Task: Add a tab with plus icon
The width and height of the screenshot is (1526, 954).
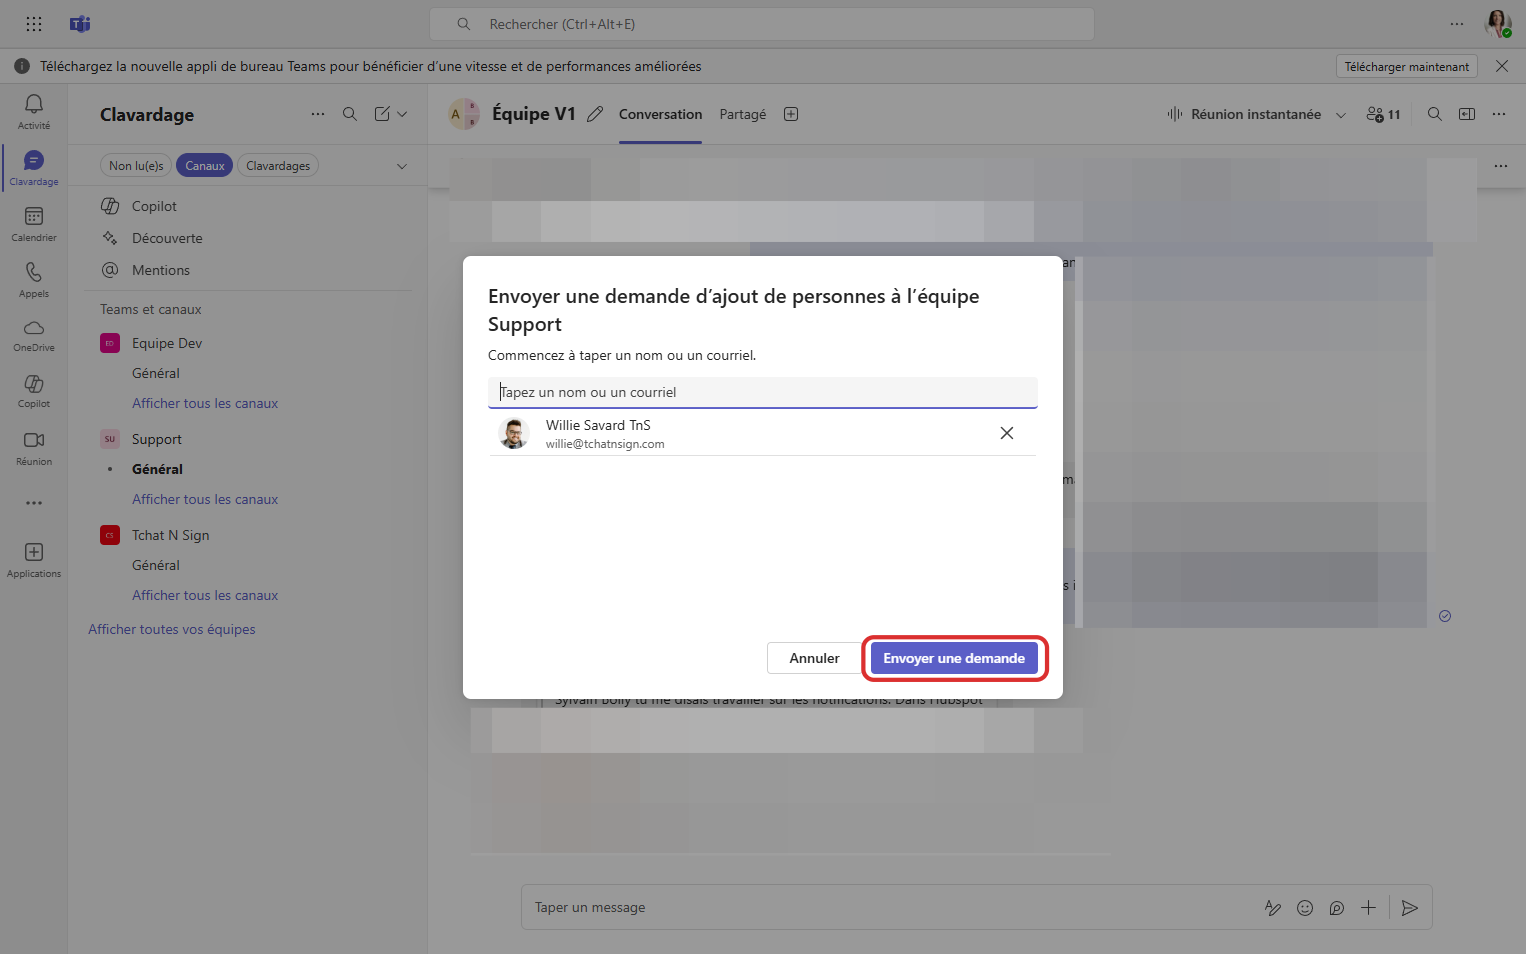Action: click(x=791, y=114)
